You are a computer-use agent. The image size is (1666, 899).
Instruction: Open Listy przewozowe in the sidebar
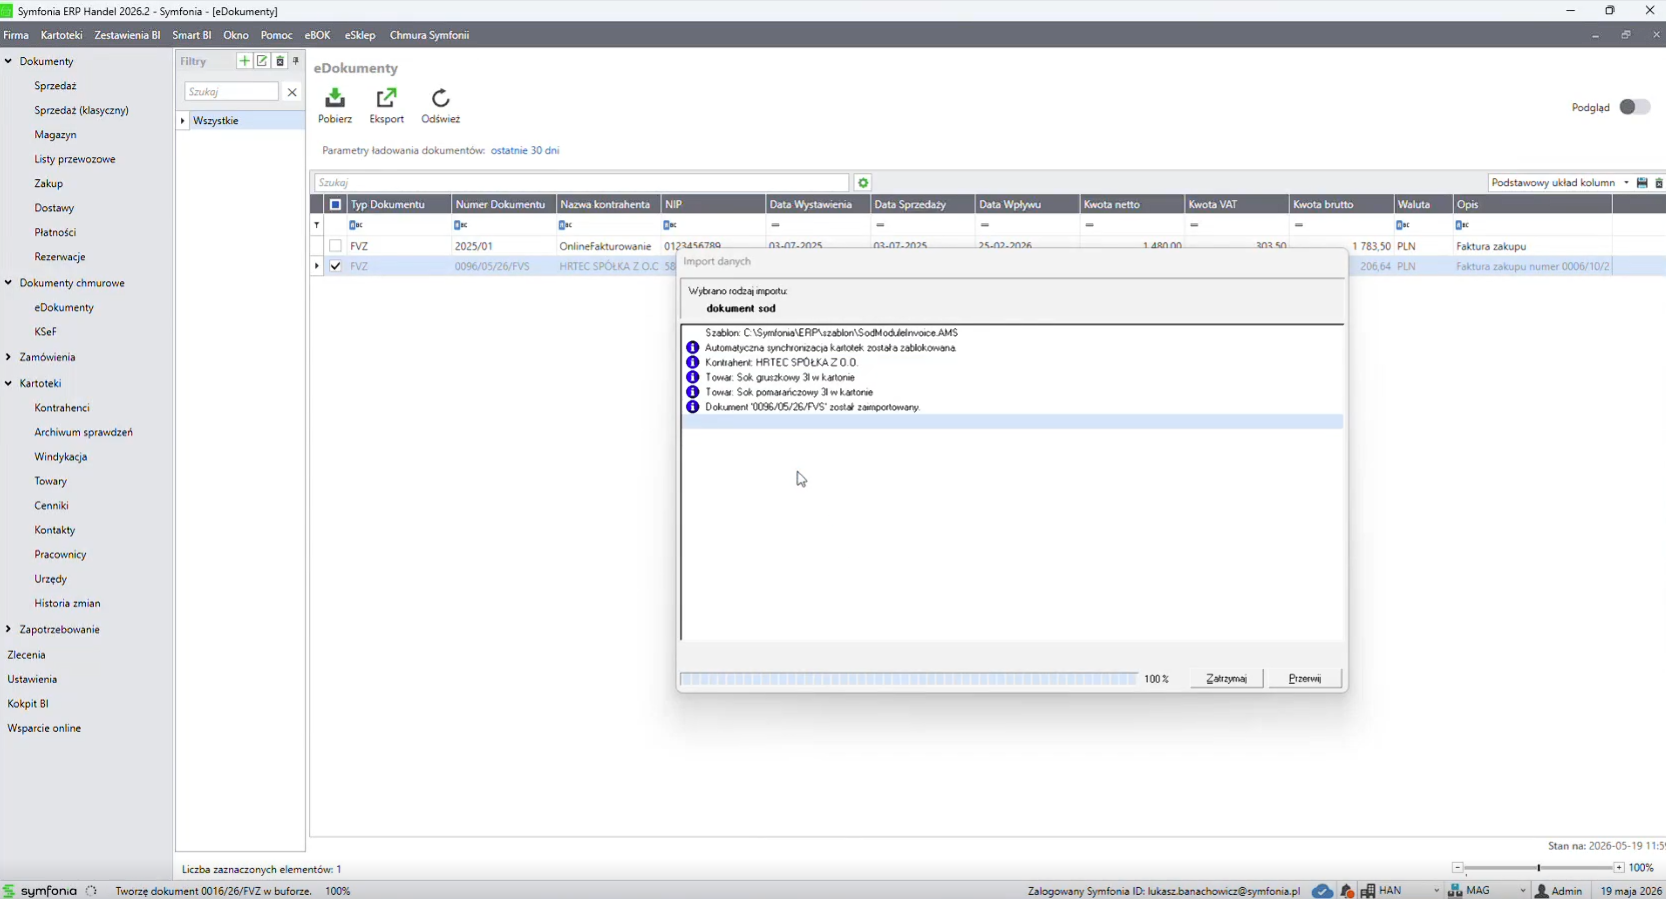75,159
